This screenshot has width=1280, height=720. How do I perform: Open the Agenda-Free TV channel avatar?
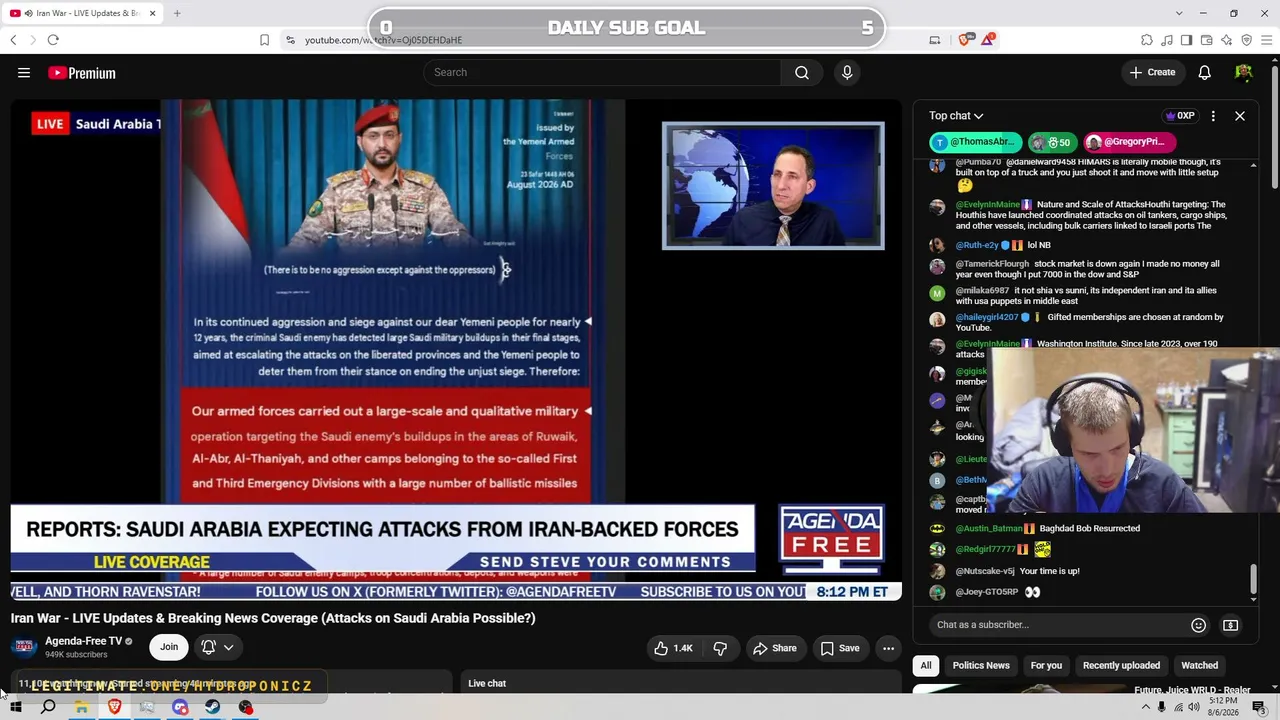coord(24,647)
